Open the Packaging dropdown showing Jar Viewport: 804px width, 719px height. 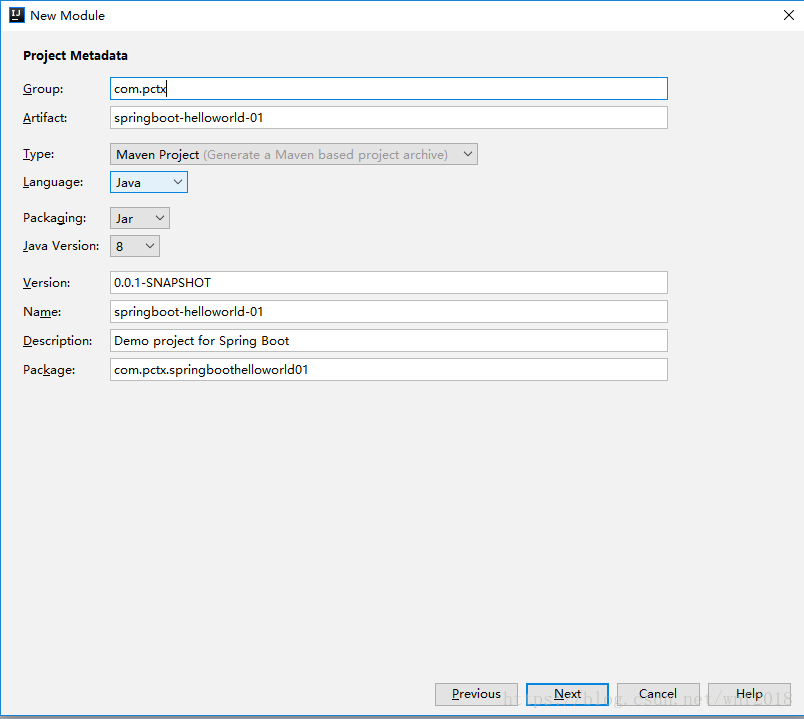139,218
